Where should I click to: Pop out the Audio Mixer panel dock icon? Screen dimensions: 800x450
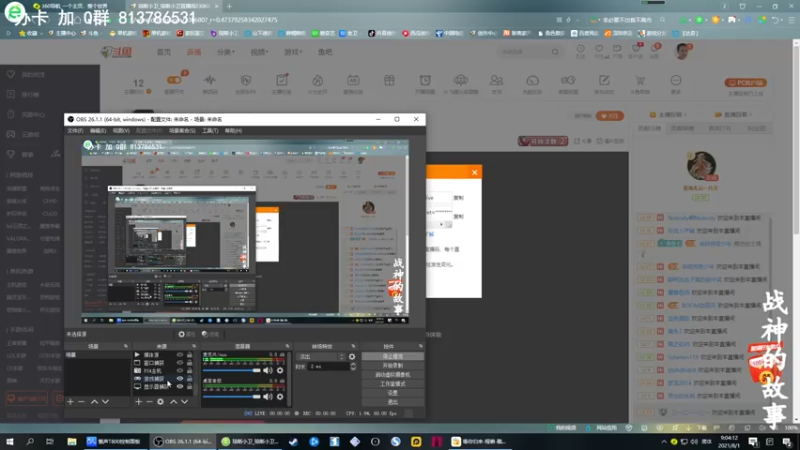tap(287, 346)
